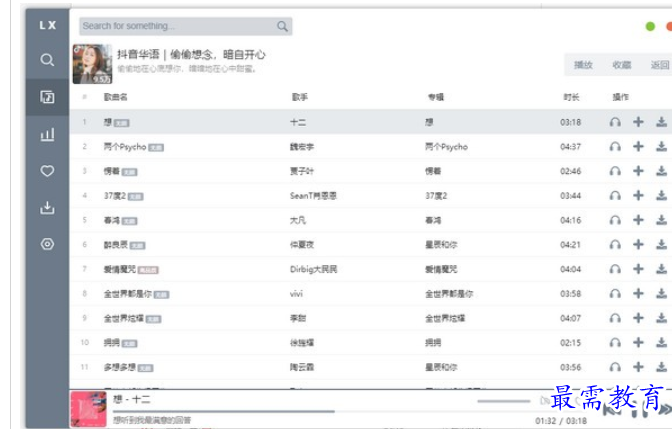Click the now-playing album art thumbnail
Screen dimensions: 672x429
coord(88,409)
